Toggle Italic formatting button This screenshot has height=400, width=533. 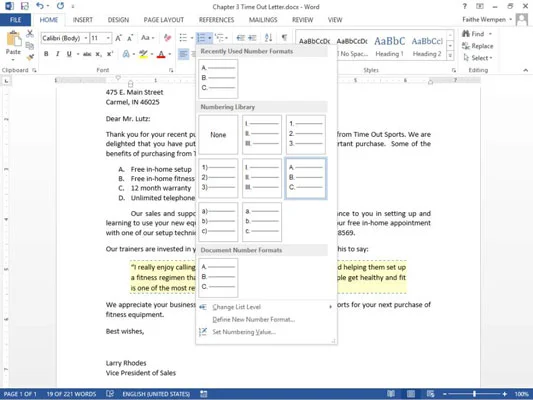click(57, 54)
